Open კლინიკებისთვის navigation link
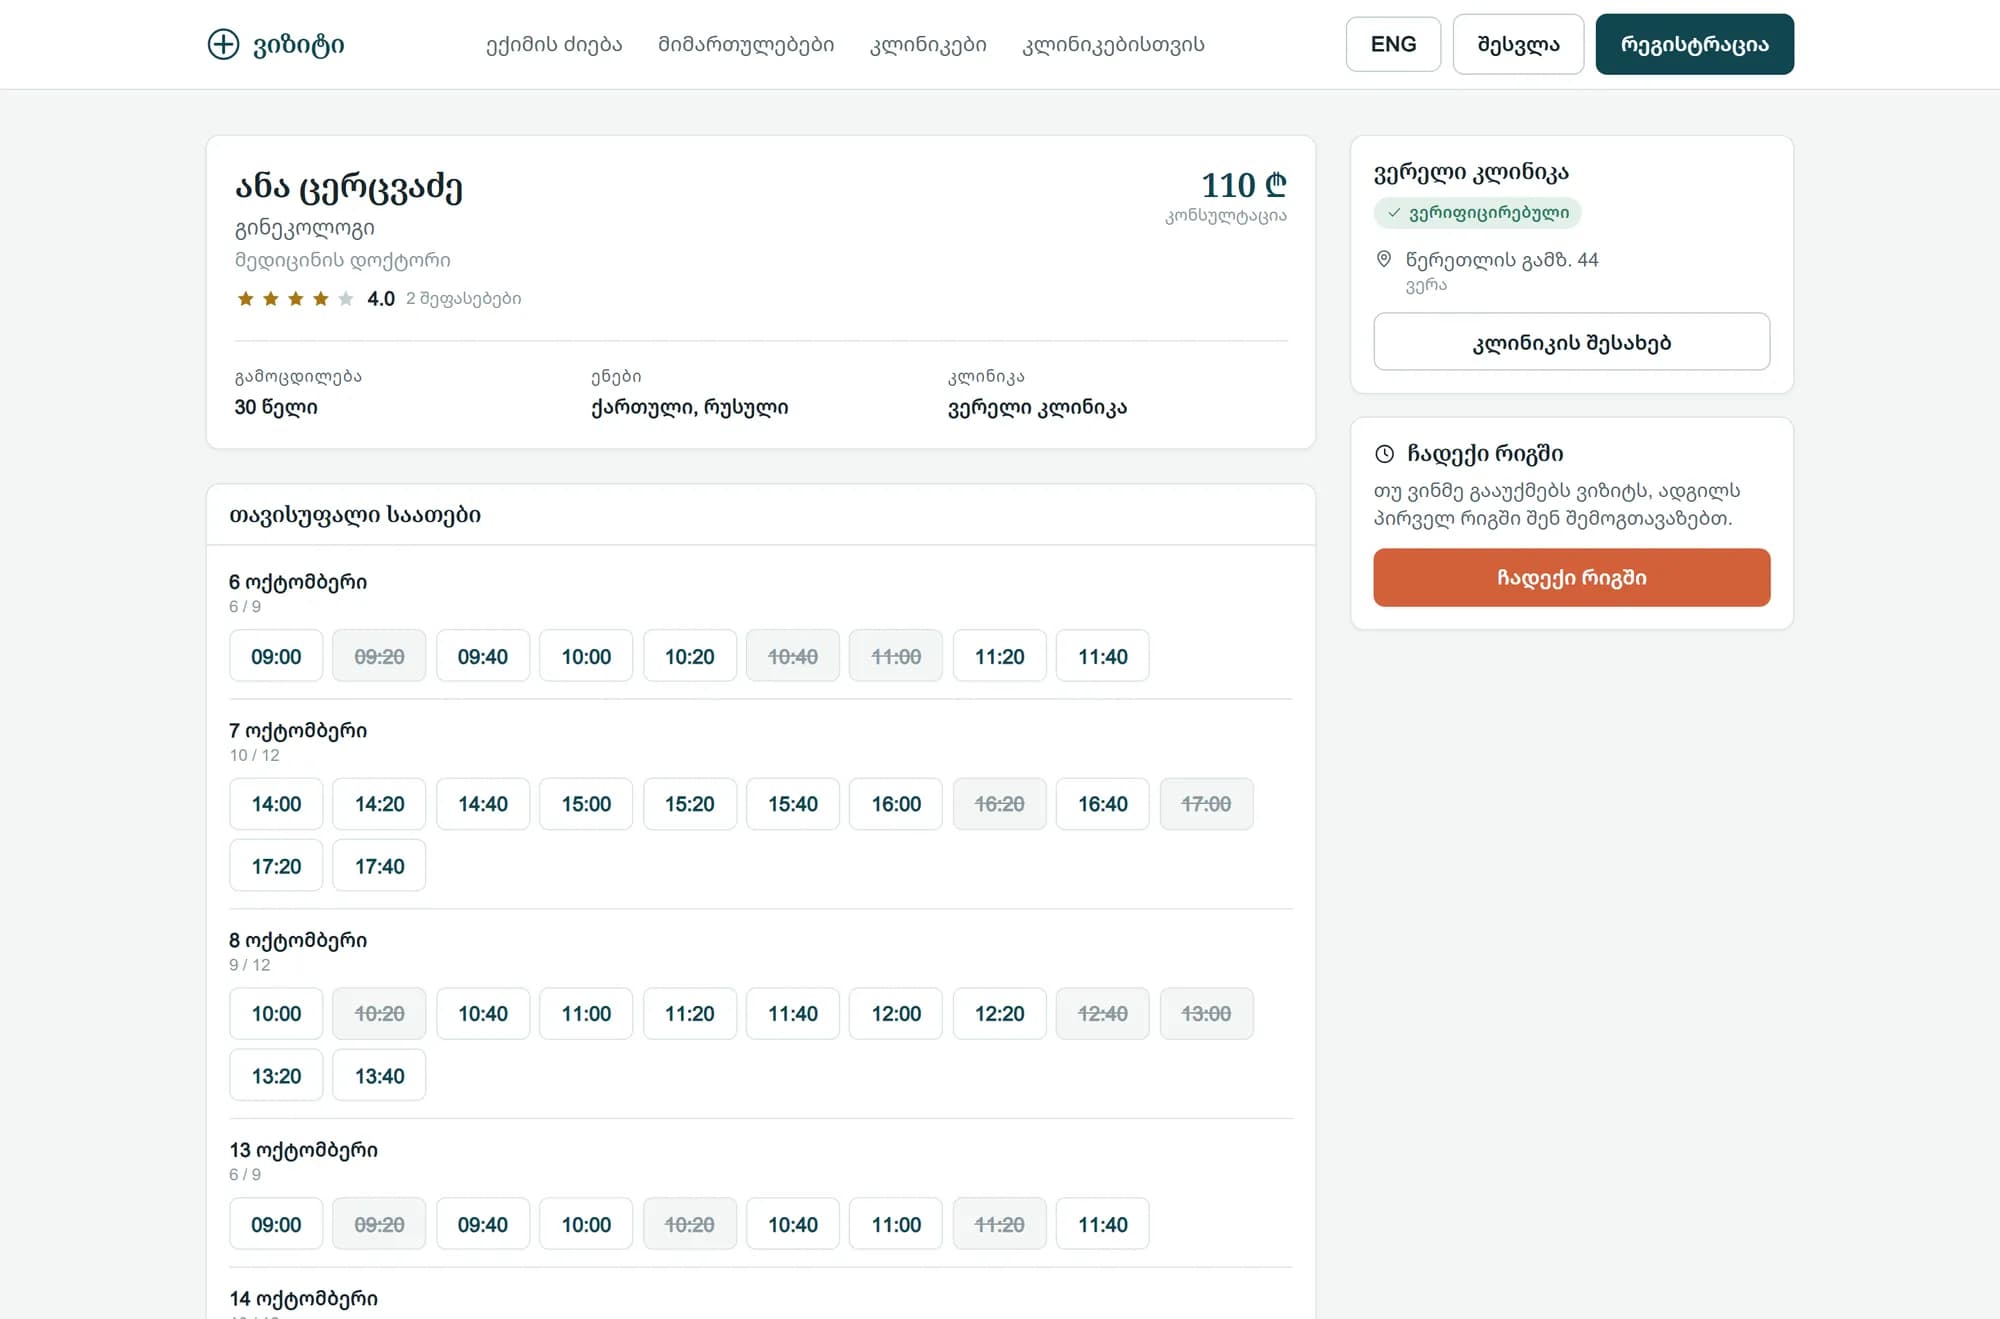This screenshot has height=1319, width=2000. coord(1113,44)
